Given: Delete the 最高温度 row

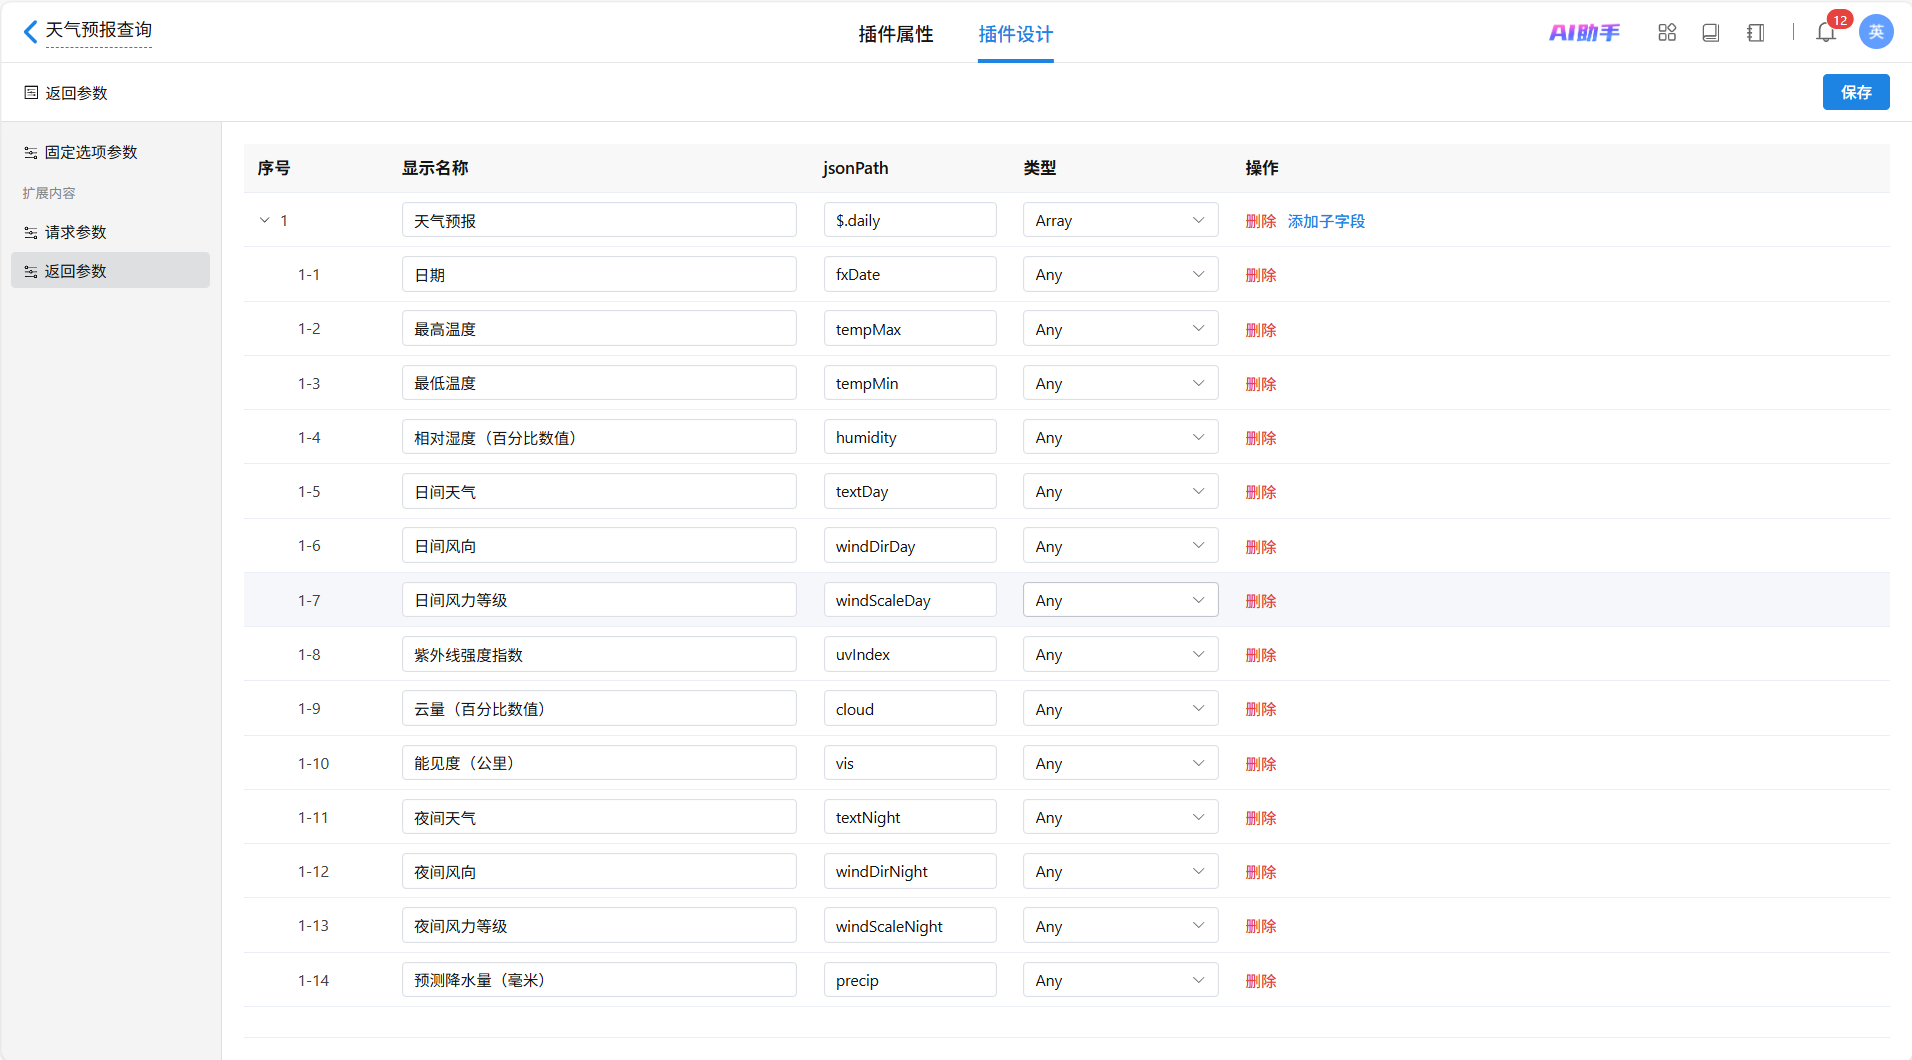Looking at the screenshot, I should (1260, 330).
